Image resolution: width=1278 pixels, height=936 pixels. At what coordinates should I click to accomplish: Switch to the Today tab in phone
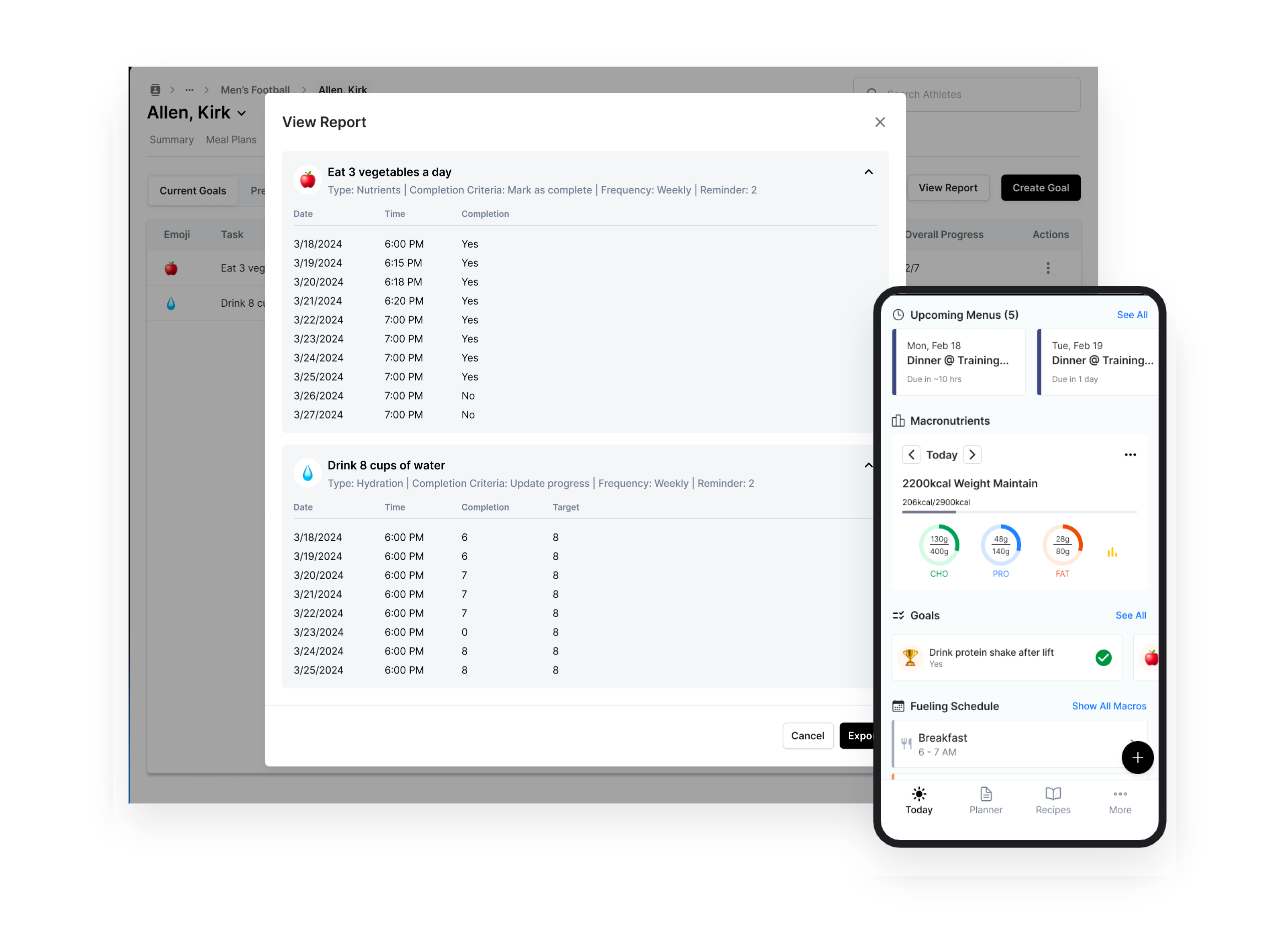pos(919,800)
